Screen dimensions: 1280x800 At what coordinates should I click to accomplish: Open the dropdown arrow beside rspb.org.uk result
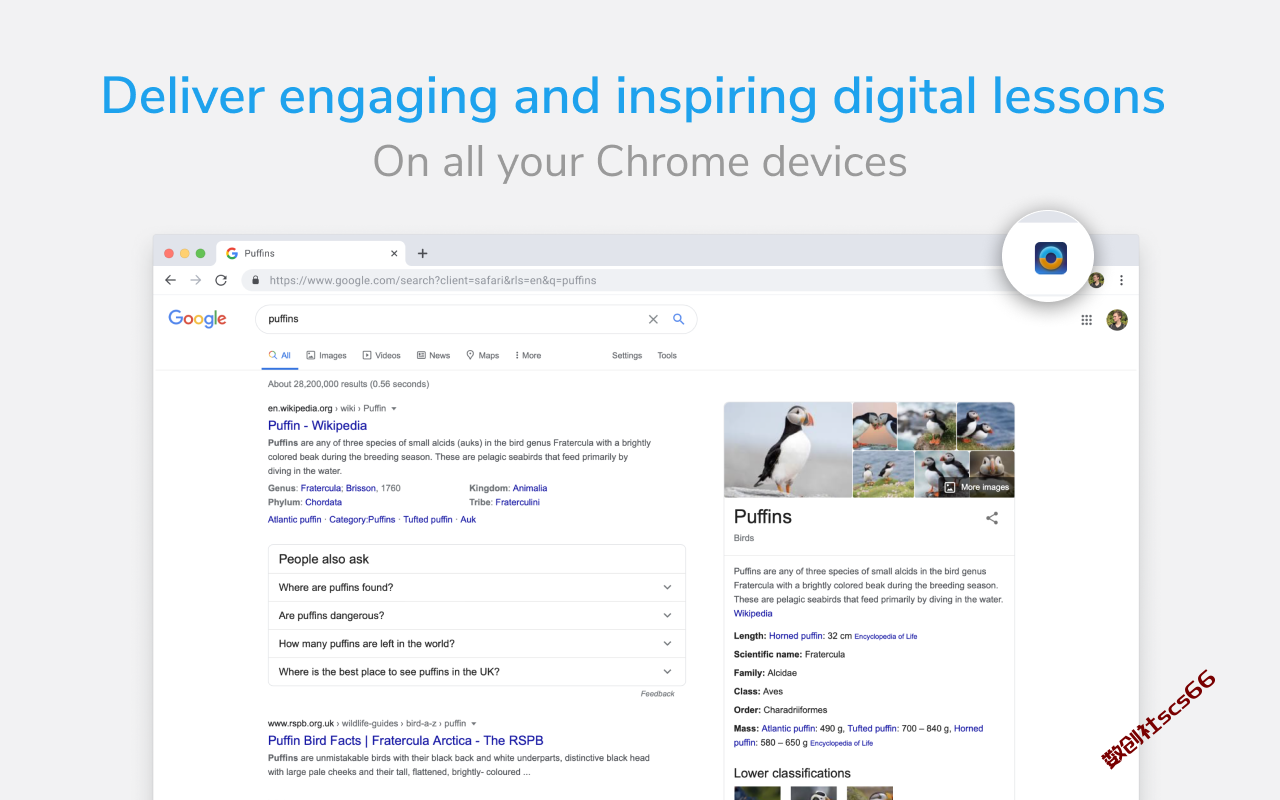pyautogui.click(x=474, y=723)
